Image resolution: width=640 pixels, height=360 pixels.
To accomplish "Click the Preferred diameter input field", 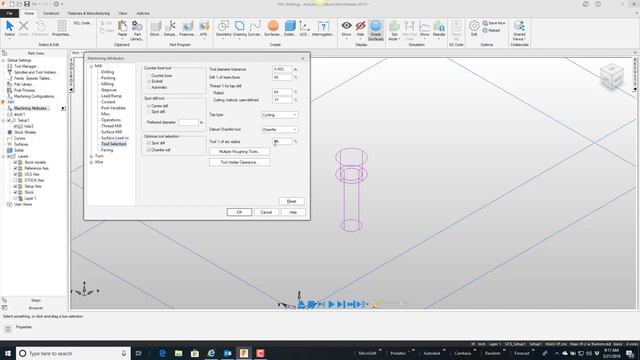I will (188, 122).
